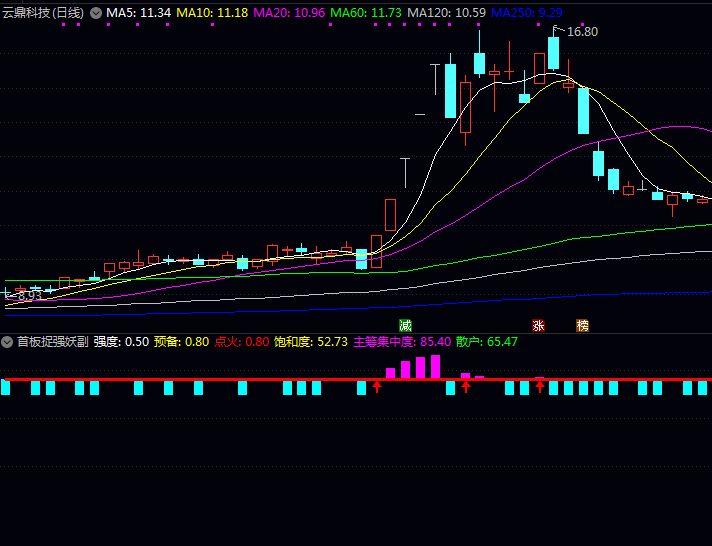Screen dimensions: 712x546
Task: Click the tallest magenta bar in indicator
Action: (436, 366)
